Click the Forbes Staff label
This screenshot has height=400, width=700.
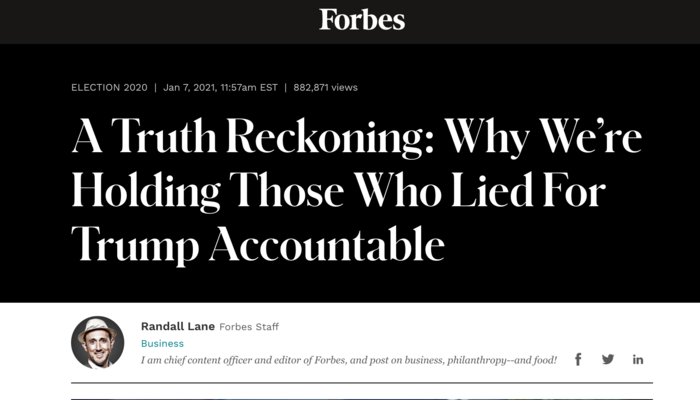[248, 326]
